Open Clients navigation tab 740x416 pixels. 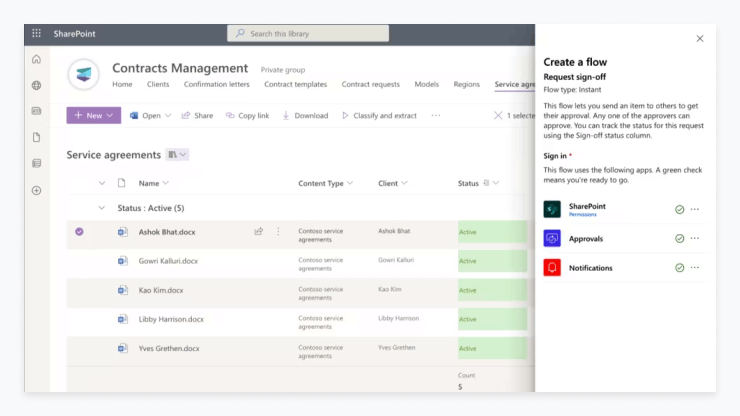point(158,84)
